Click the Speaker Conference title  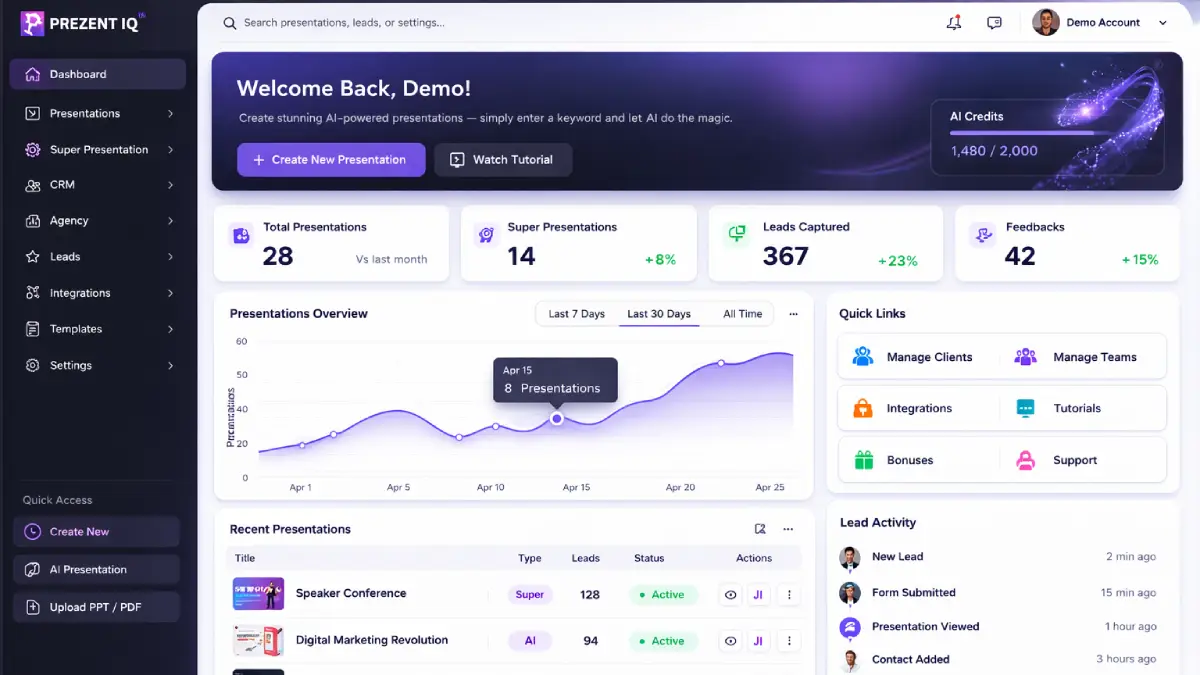(x=351, y=593)
